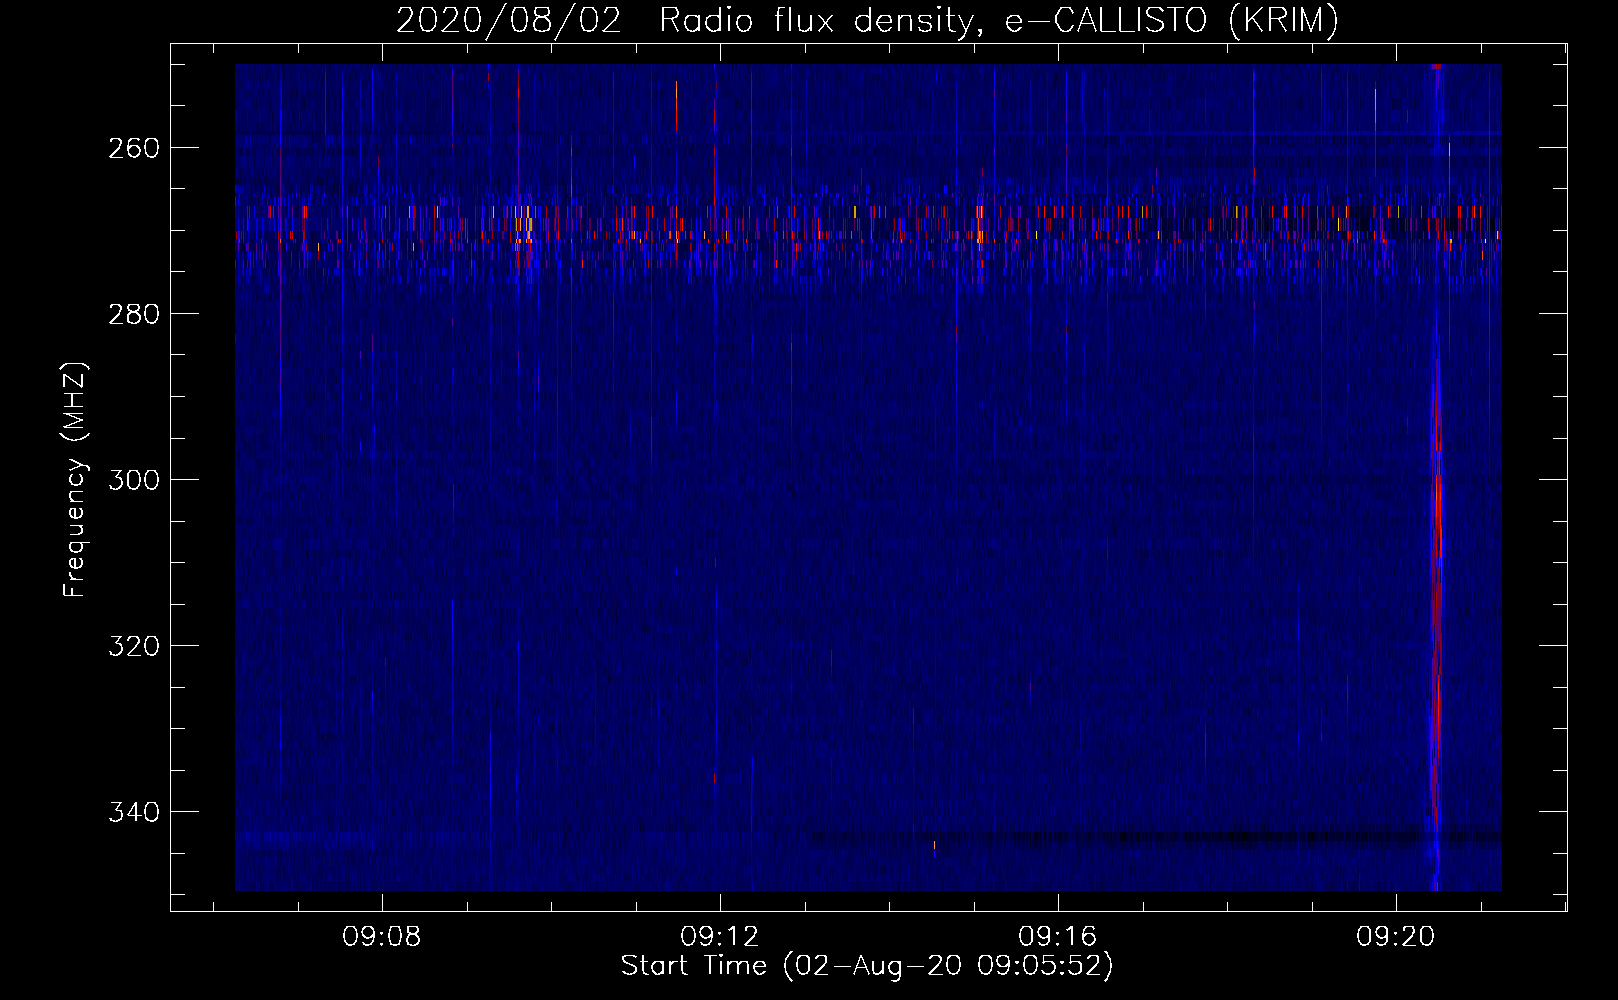
Task: Click the 280 frequency tick label
Action: (132, 314)
